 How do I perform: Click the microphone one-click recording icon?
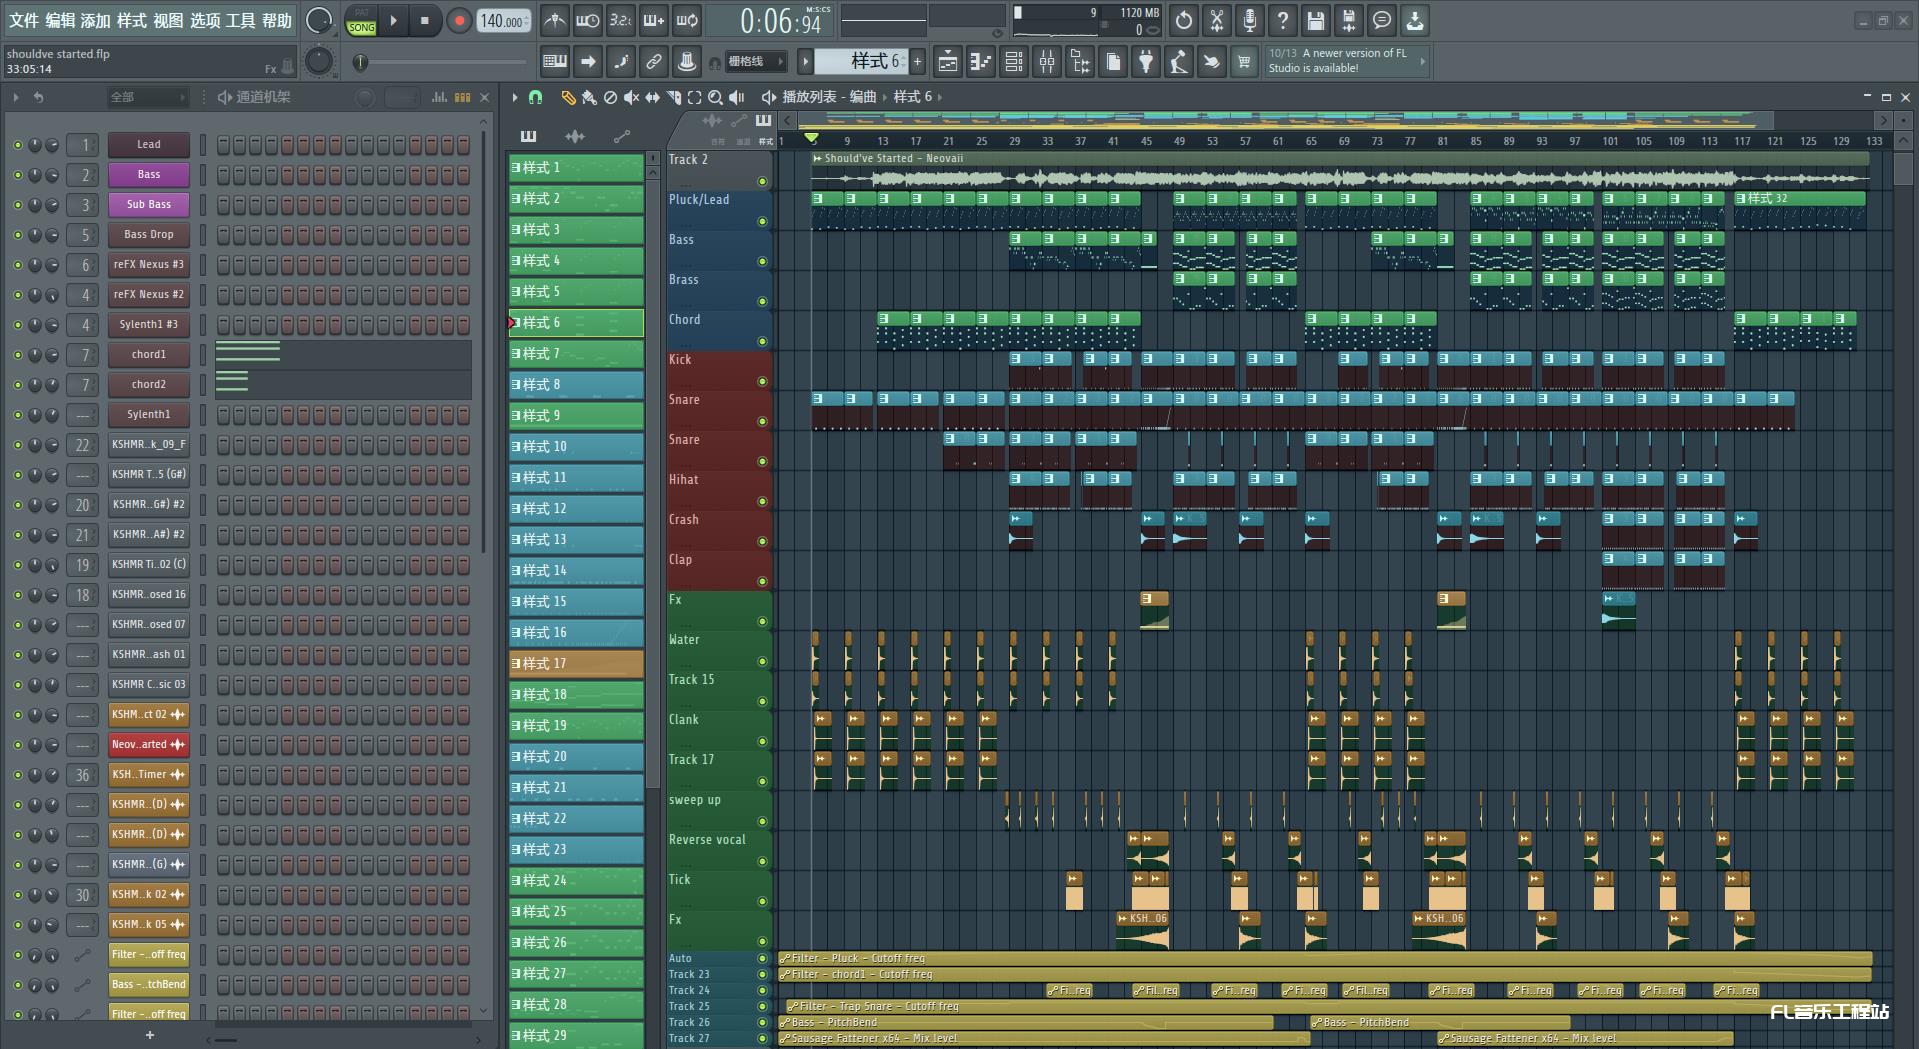tap(1250, 20)
